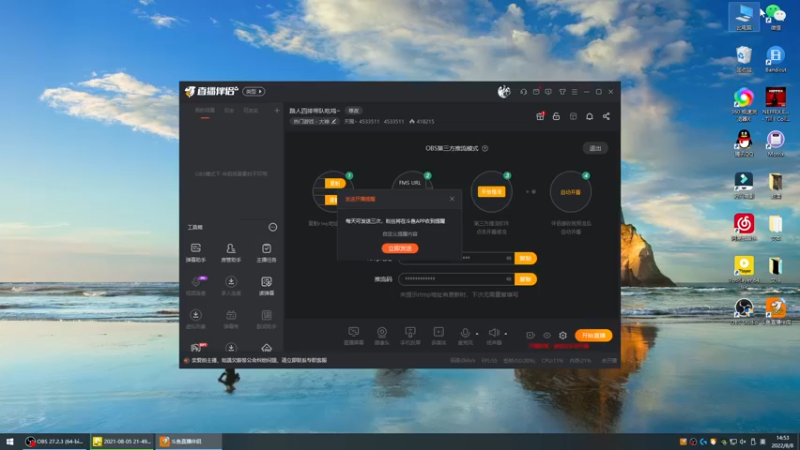This screenshot has width=800, height=450.
Task: Click the 开始推流 button in step 3 circle
Action: (x=491, y=192)
